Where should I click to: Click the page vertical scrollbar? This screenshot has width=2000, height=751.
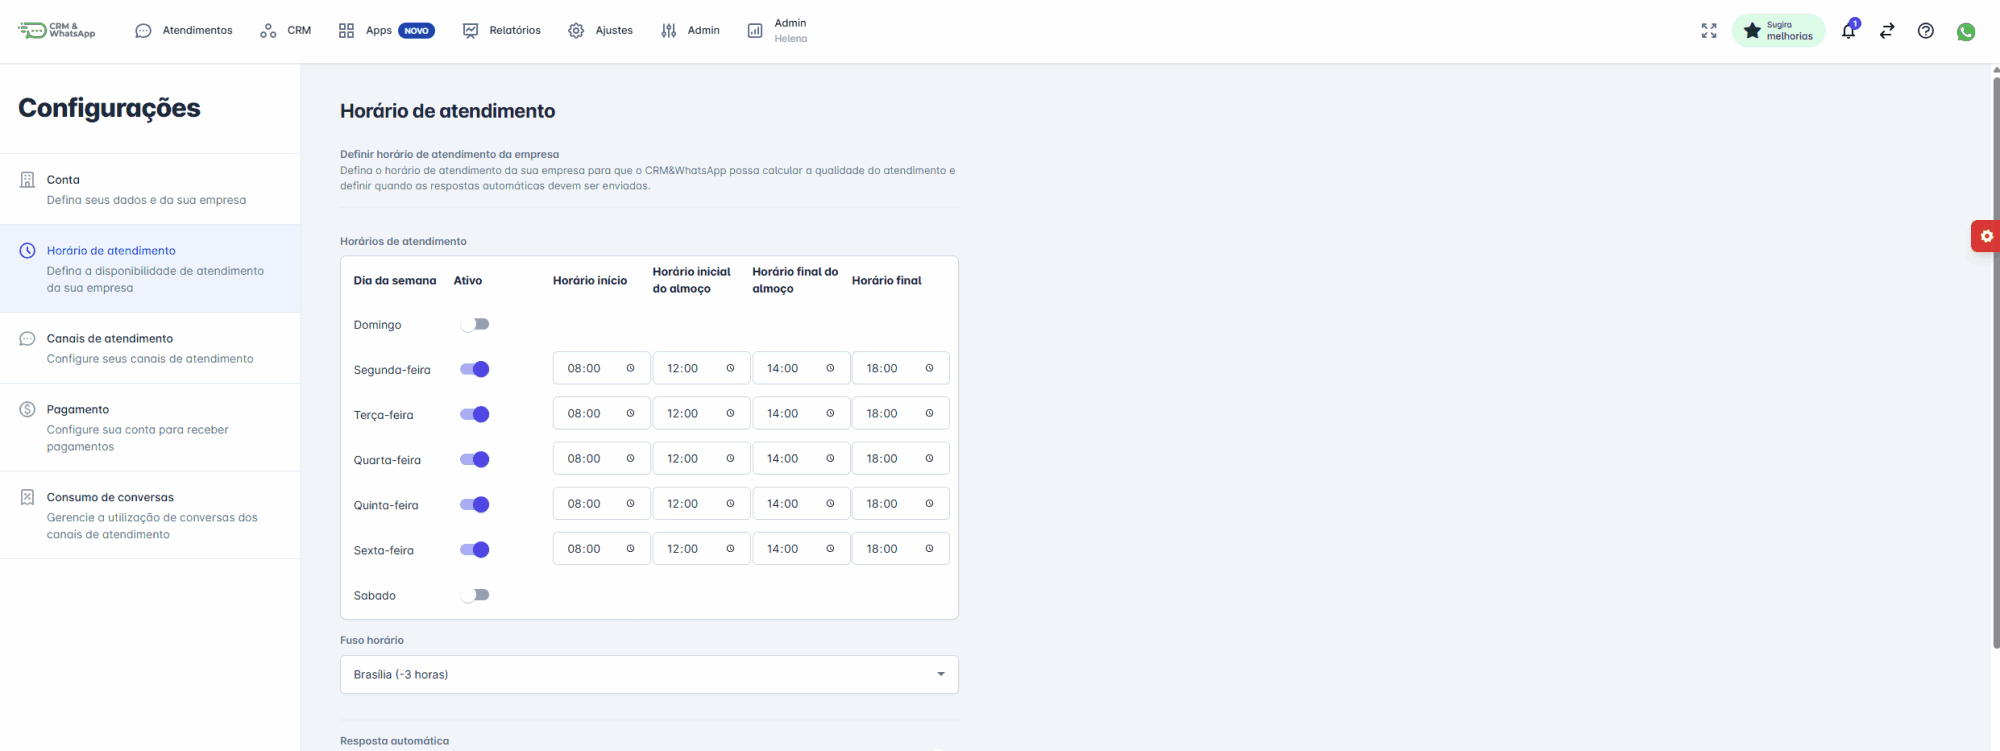(x=1996, y=360)
